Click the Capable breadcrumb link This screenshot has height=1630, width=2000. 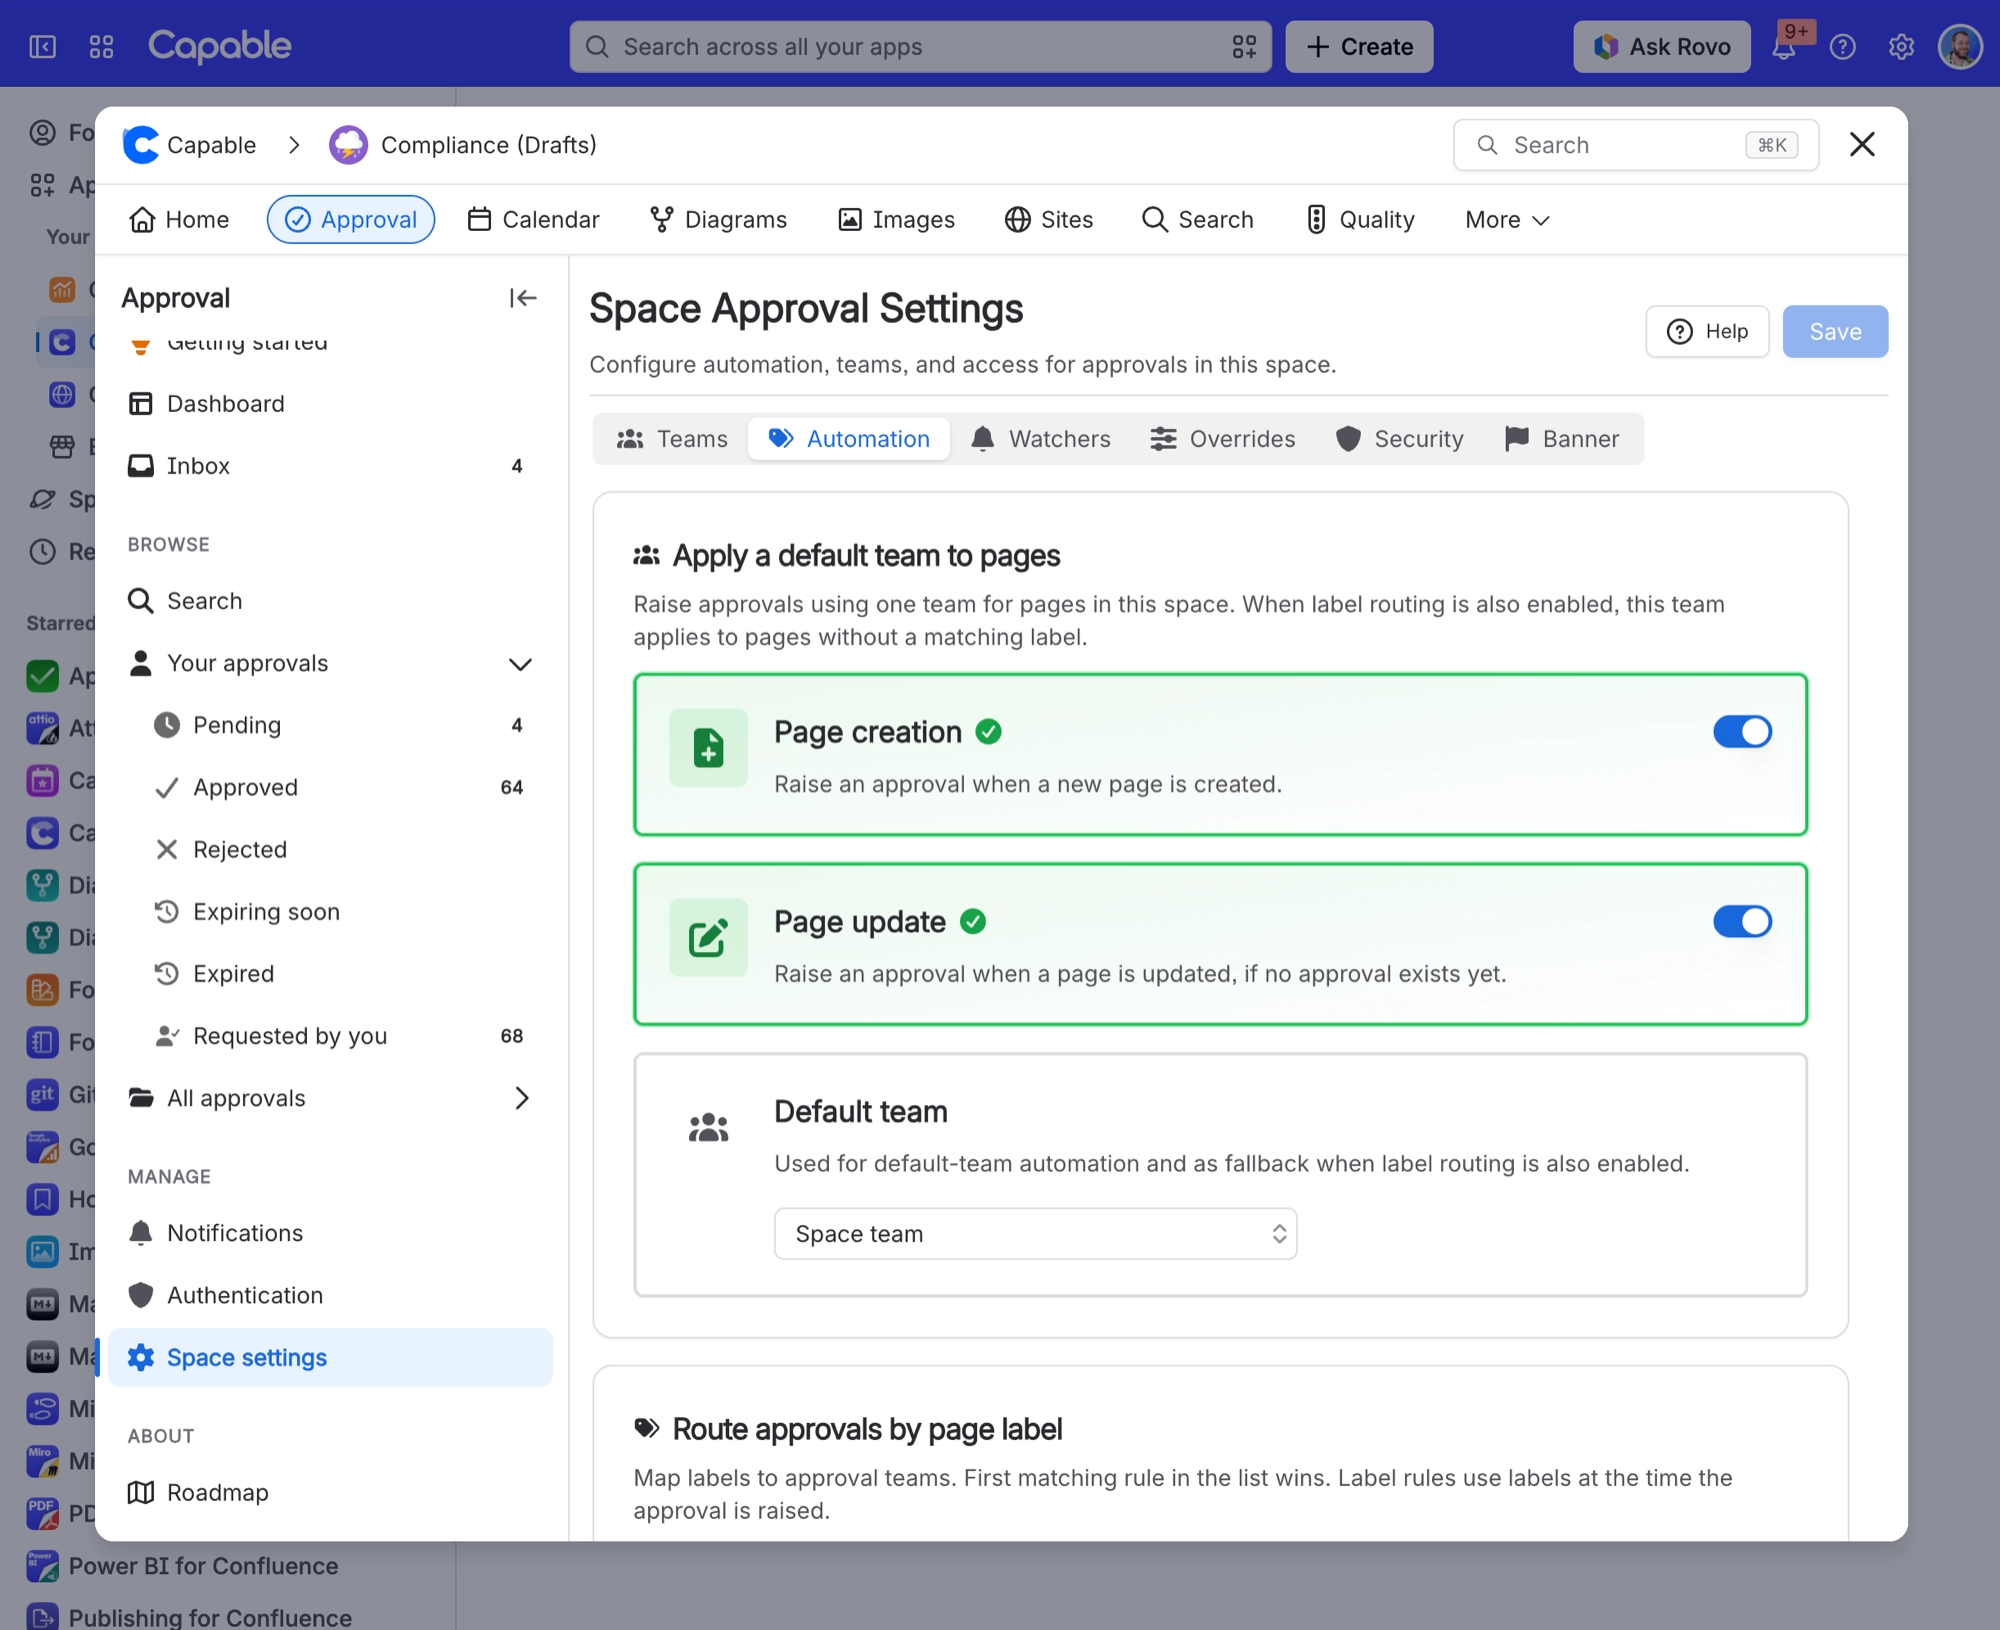[x=211, y=145]
